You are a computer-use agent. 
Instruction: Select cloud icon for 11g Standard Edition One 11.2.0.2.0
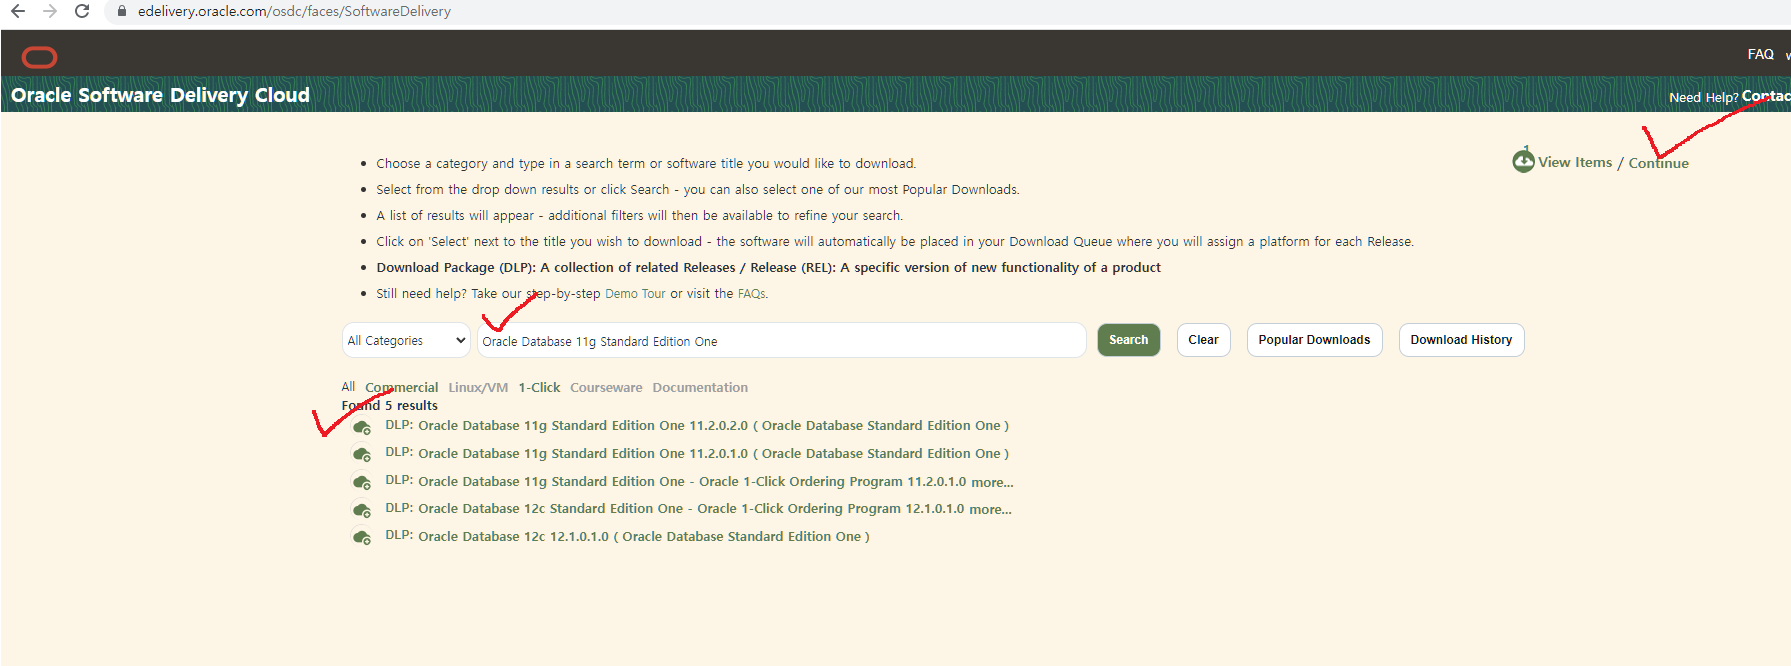[362, 427]
